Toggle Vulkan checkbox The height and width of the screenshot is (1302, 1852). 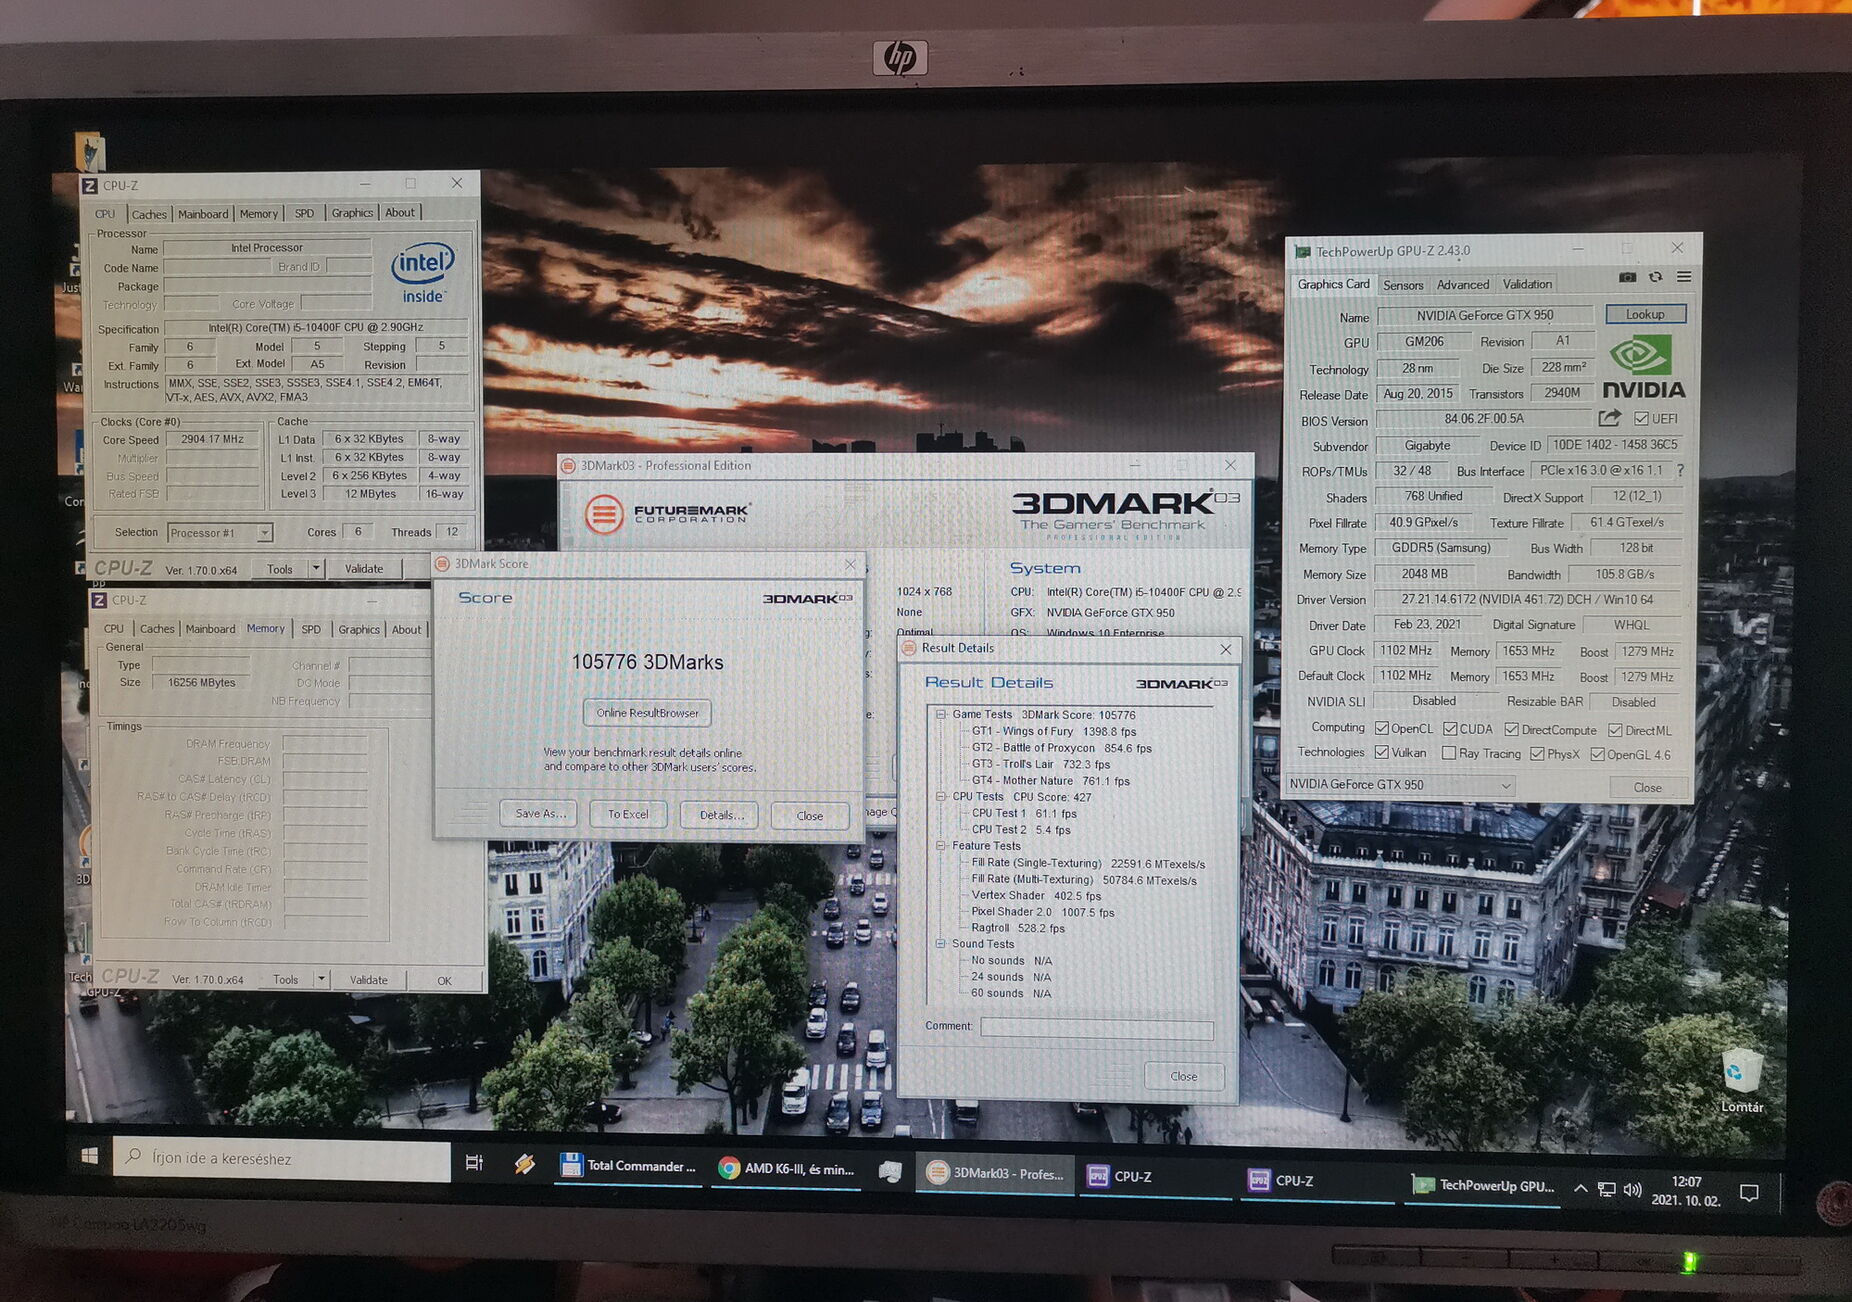[x=1382, y=752]
